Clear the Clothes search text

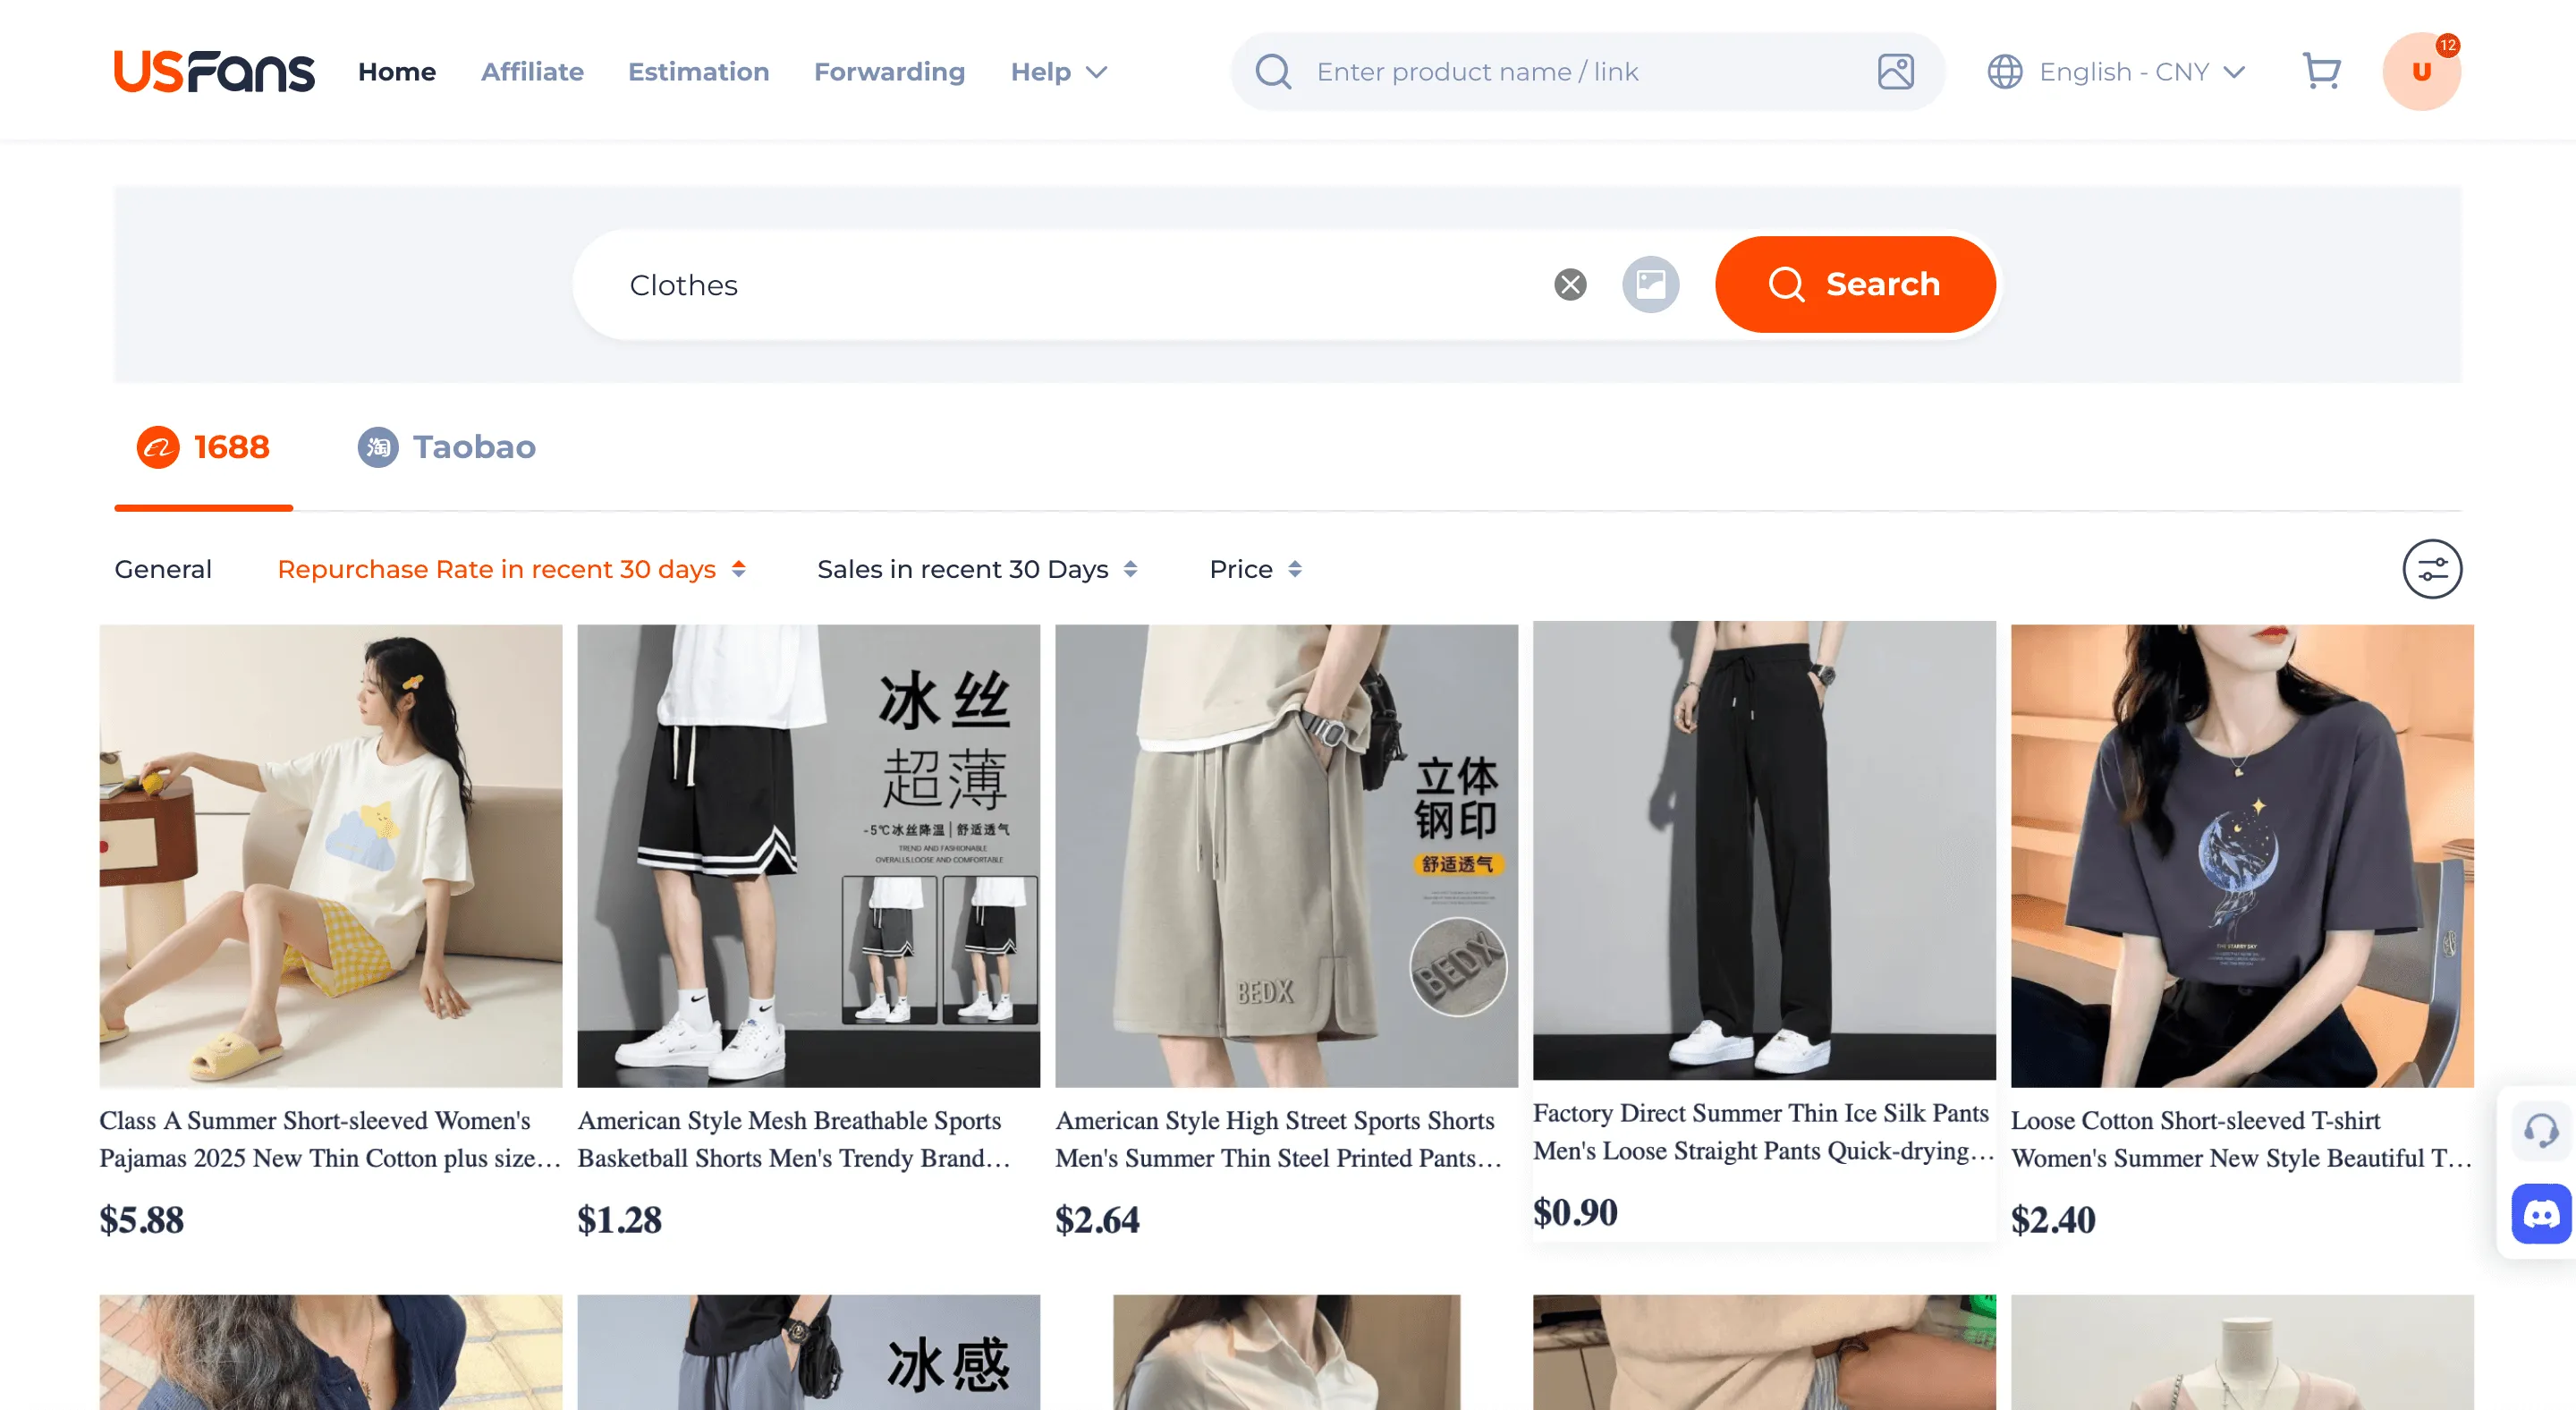click(x=1569, y=284)
